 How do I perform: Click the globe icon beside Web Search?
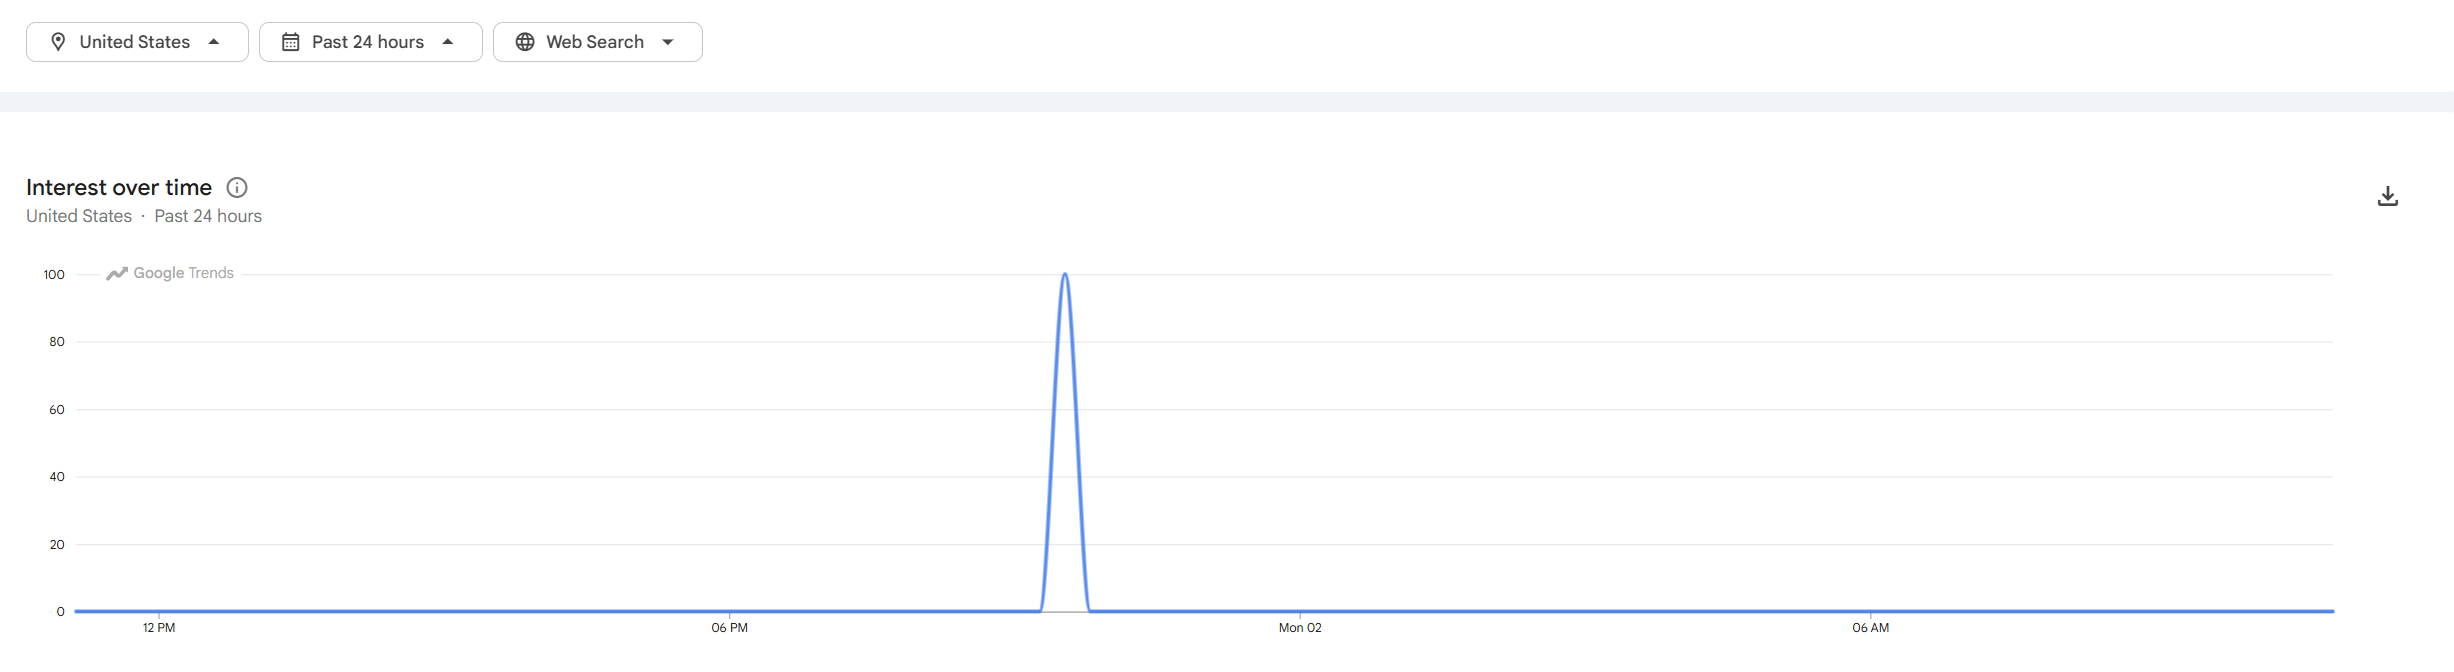[525, 42]
